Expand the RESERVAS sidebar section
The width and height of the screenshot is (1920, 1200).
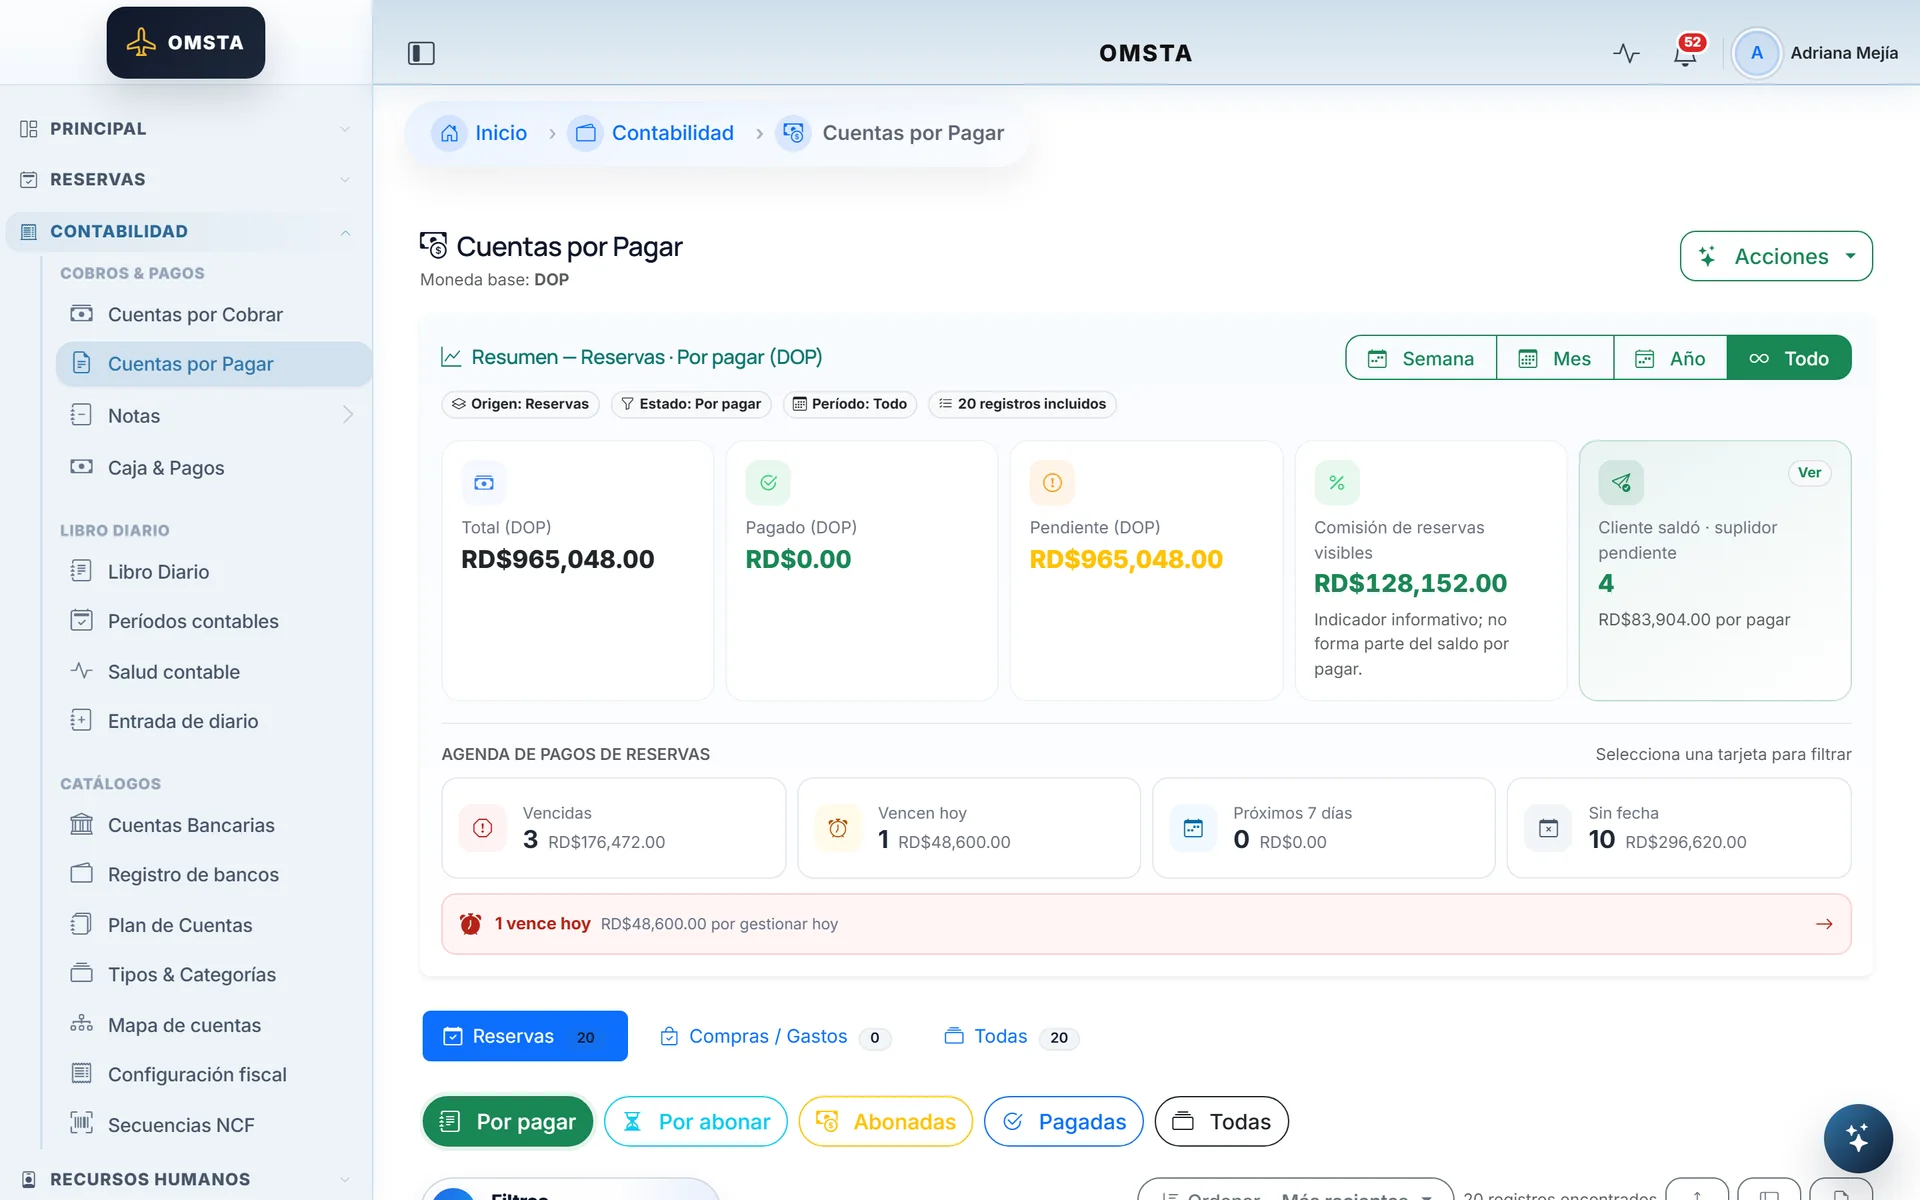click(186, 180)
